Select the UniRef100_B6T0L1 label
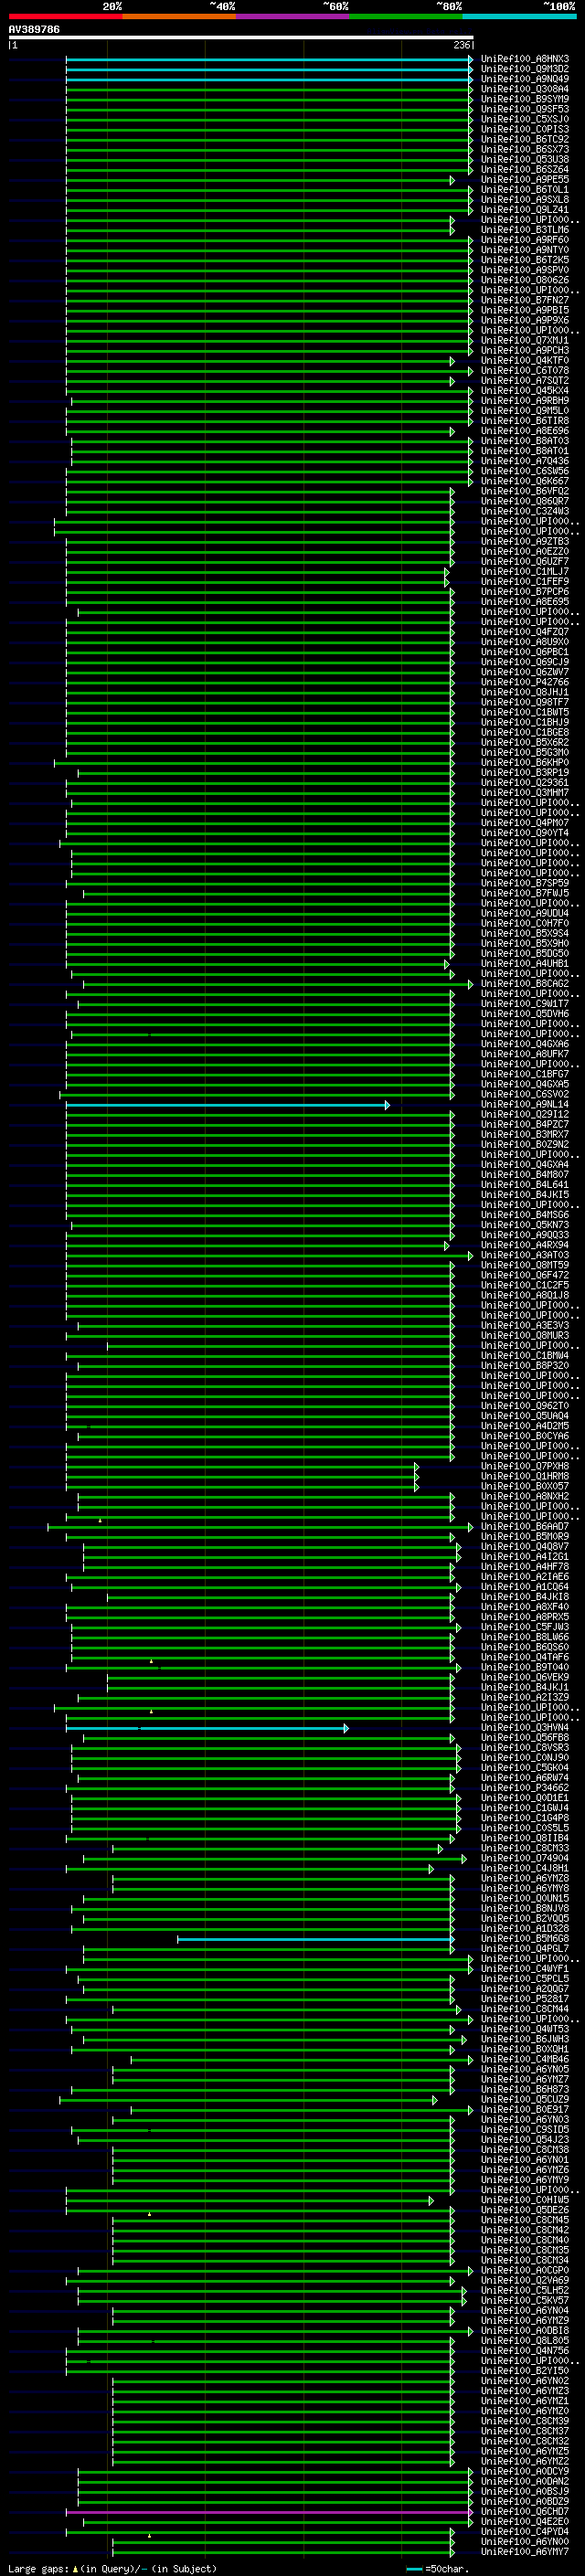The image size is (585, 2576). coord(524,190)
